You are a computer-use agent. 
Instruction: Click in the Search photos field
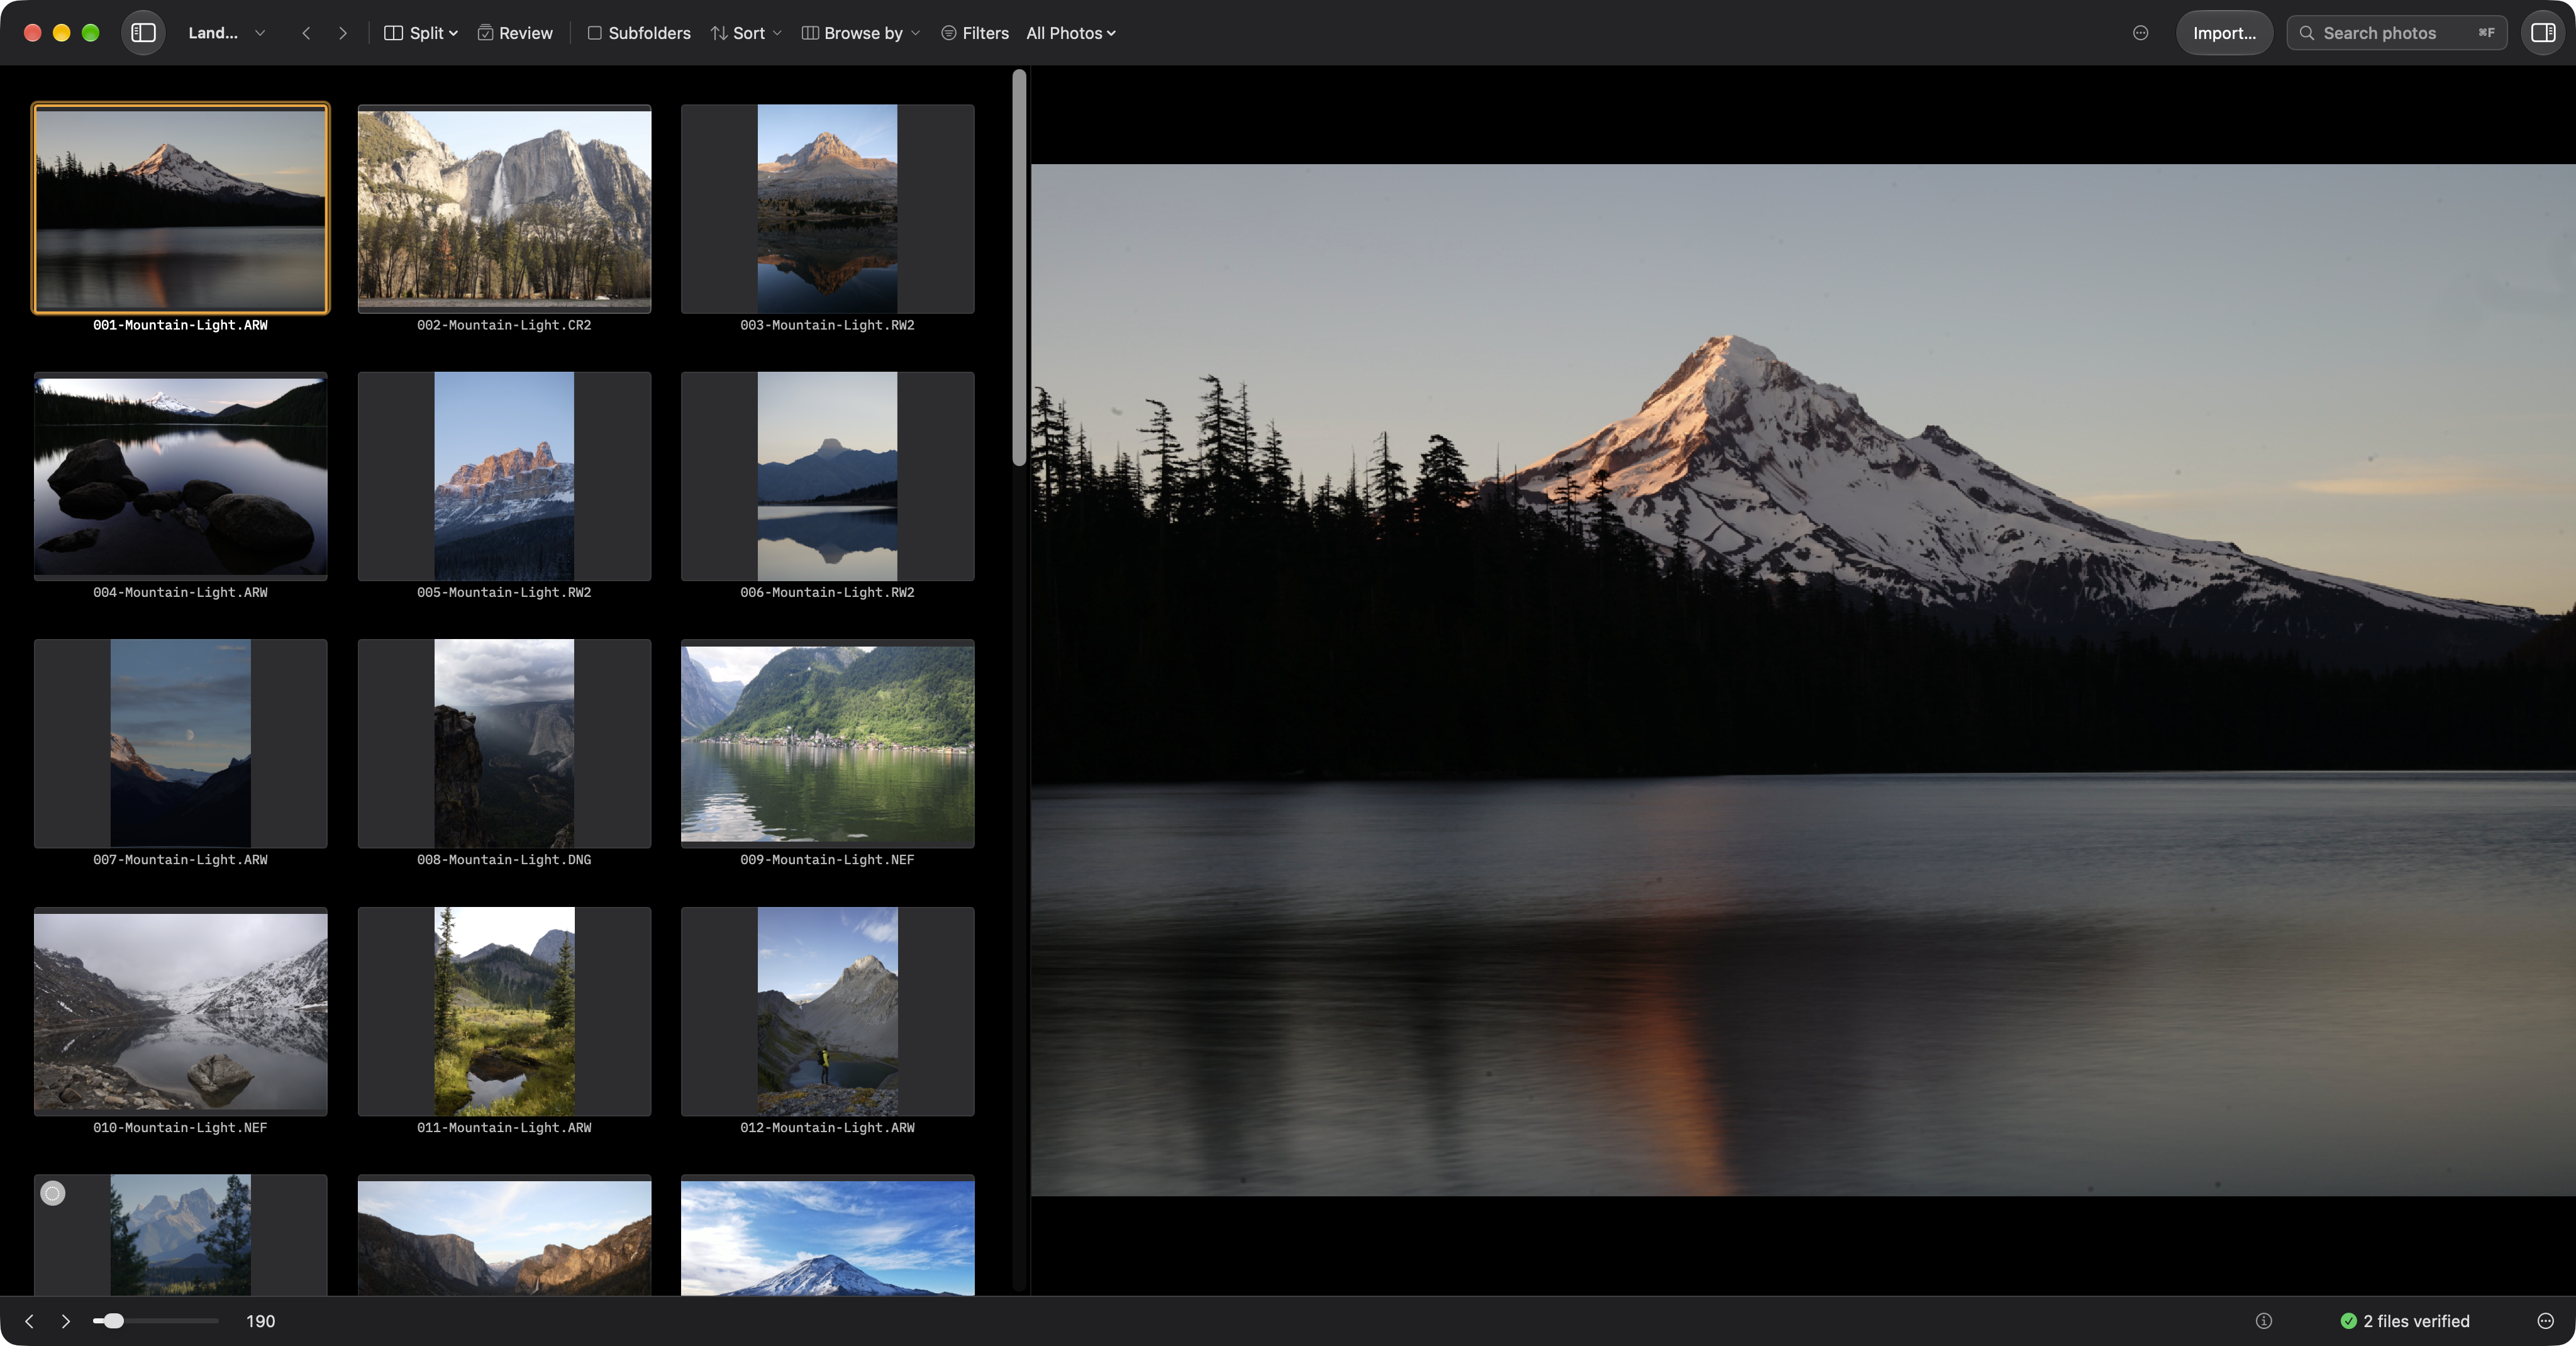coord(2397,33)
